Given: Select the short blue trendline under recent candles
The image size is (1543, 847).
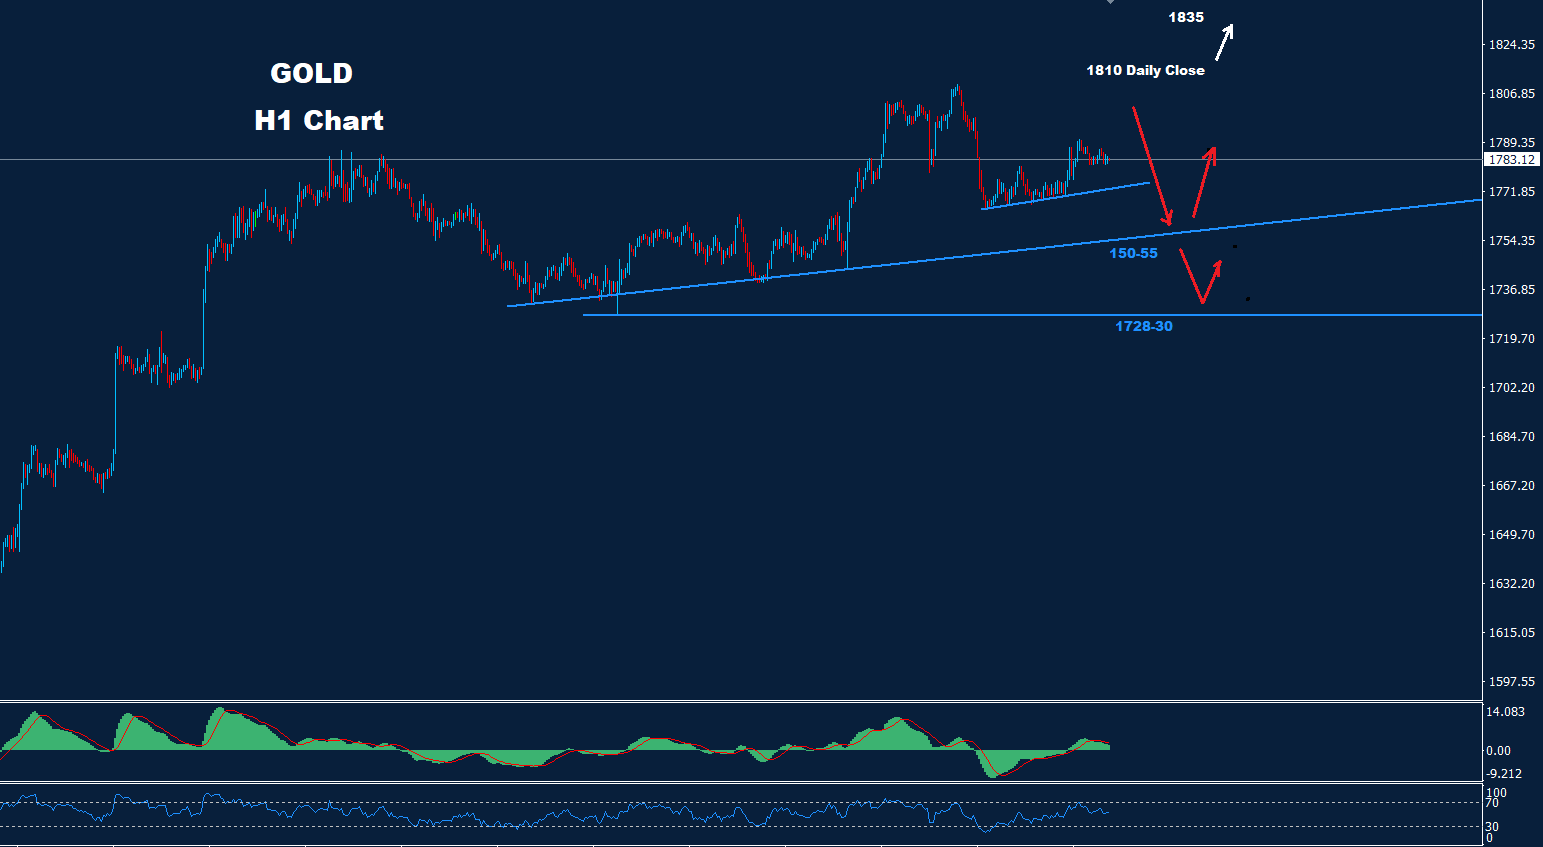Looking at the screenshot, I should 1065,196.
